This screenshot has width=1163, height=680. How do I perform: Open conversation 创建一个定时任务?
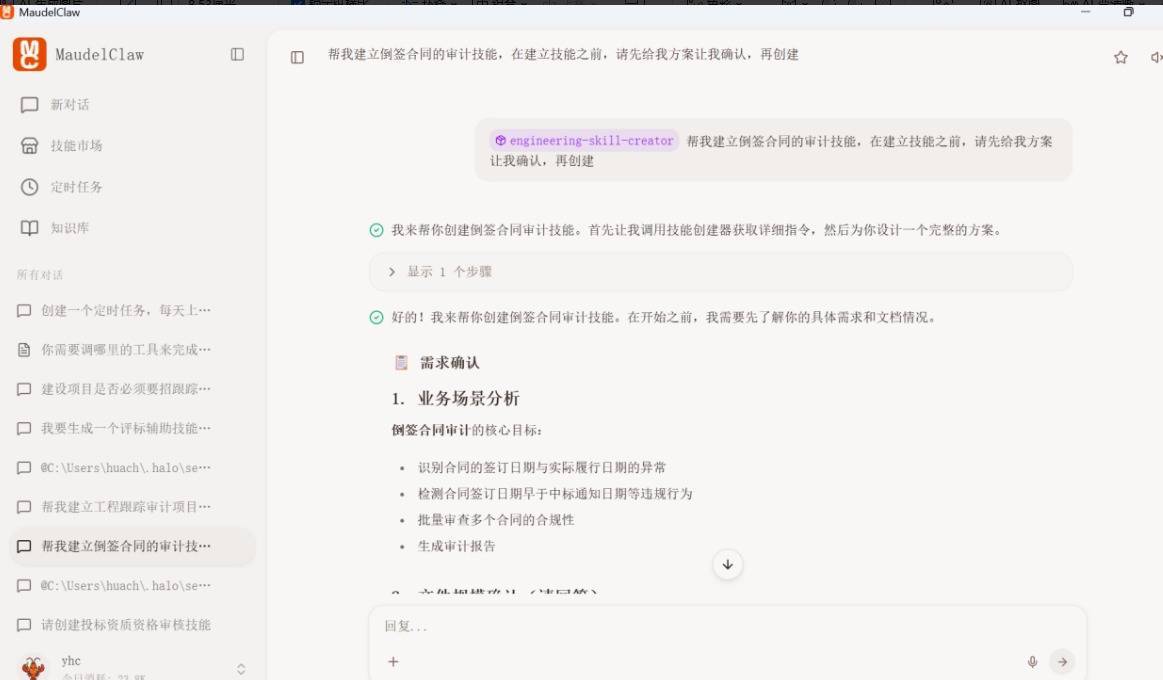125,310
